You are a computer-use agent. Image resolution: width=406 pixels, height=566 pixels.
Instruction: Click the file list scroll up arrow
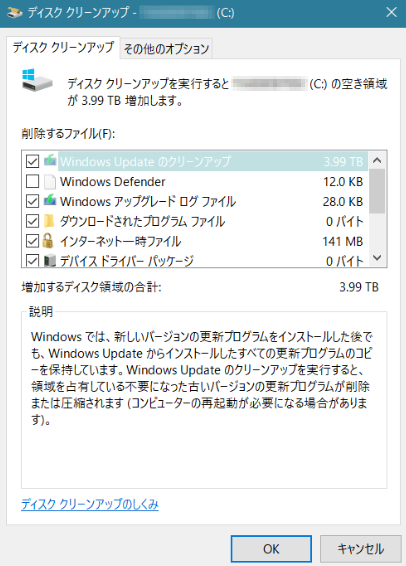[377, 160]
